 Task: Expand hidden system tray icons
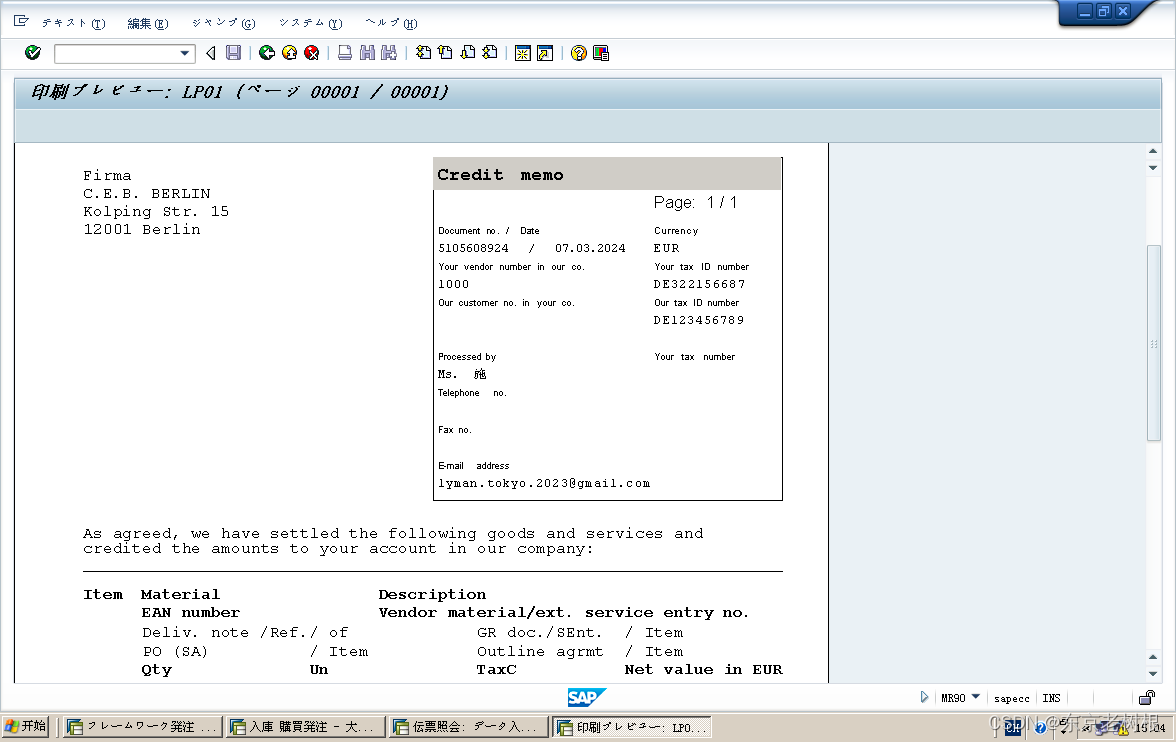point(1086,730)
